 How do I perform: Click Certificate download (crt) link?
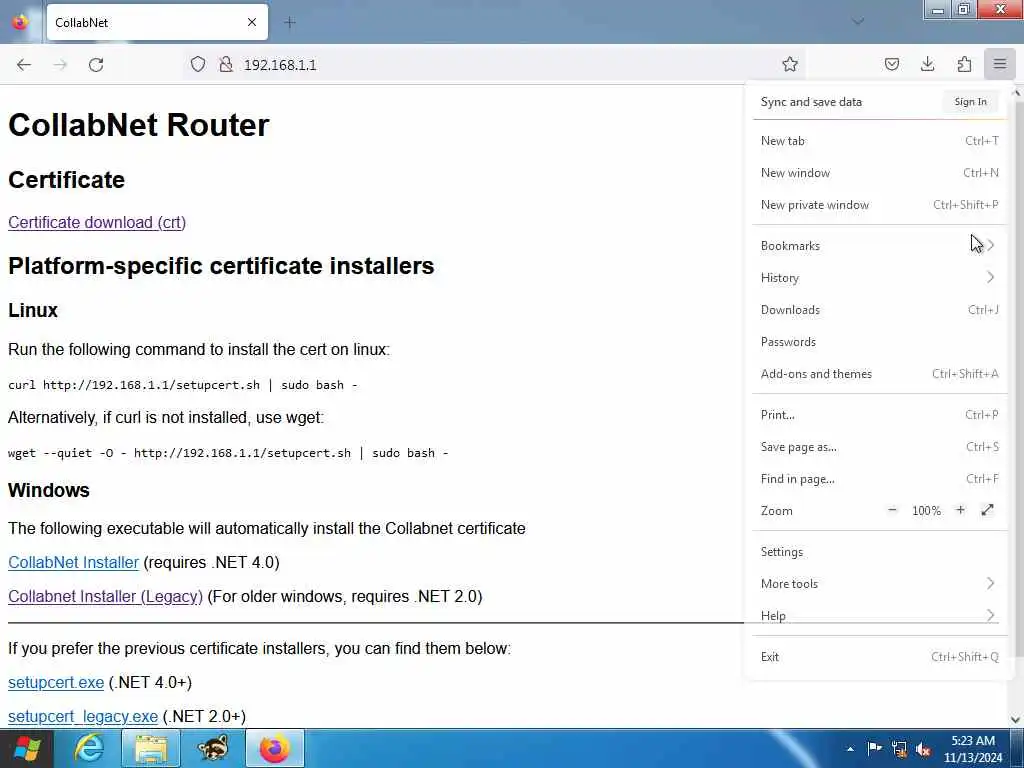pyautogui.click(x=97, y=222)
